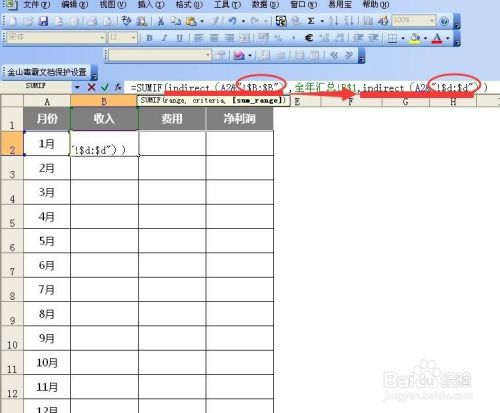Toggle Italic formatting
This screenshot has width=500, height=413.
pyautogui.click(x=164, y=38)
